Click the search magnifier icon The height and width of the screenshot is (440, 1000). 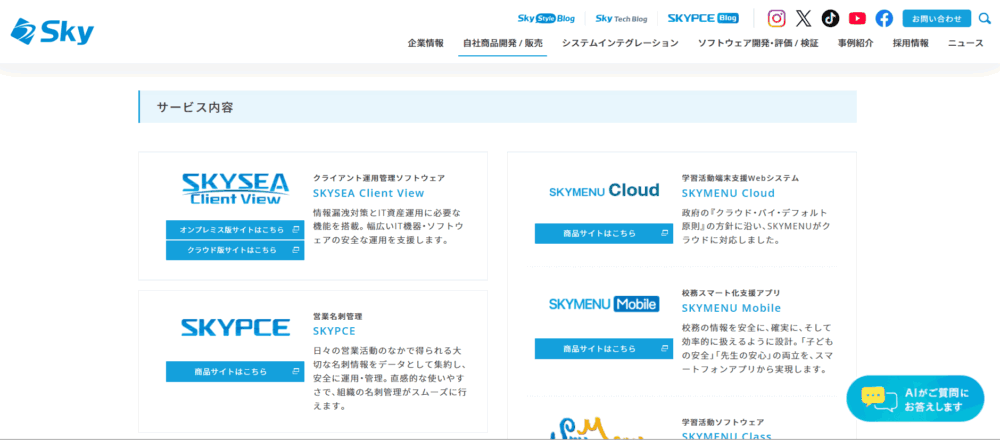pyautogui.click(x=985, y=18)
